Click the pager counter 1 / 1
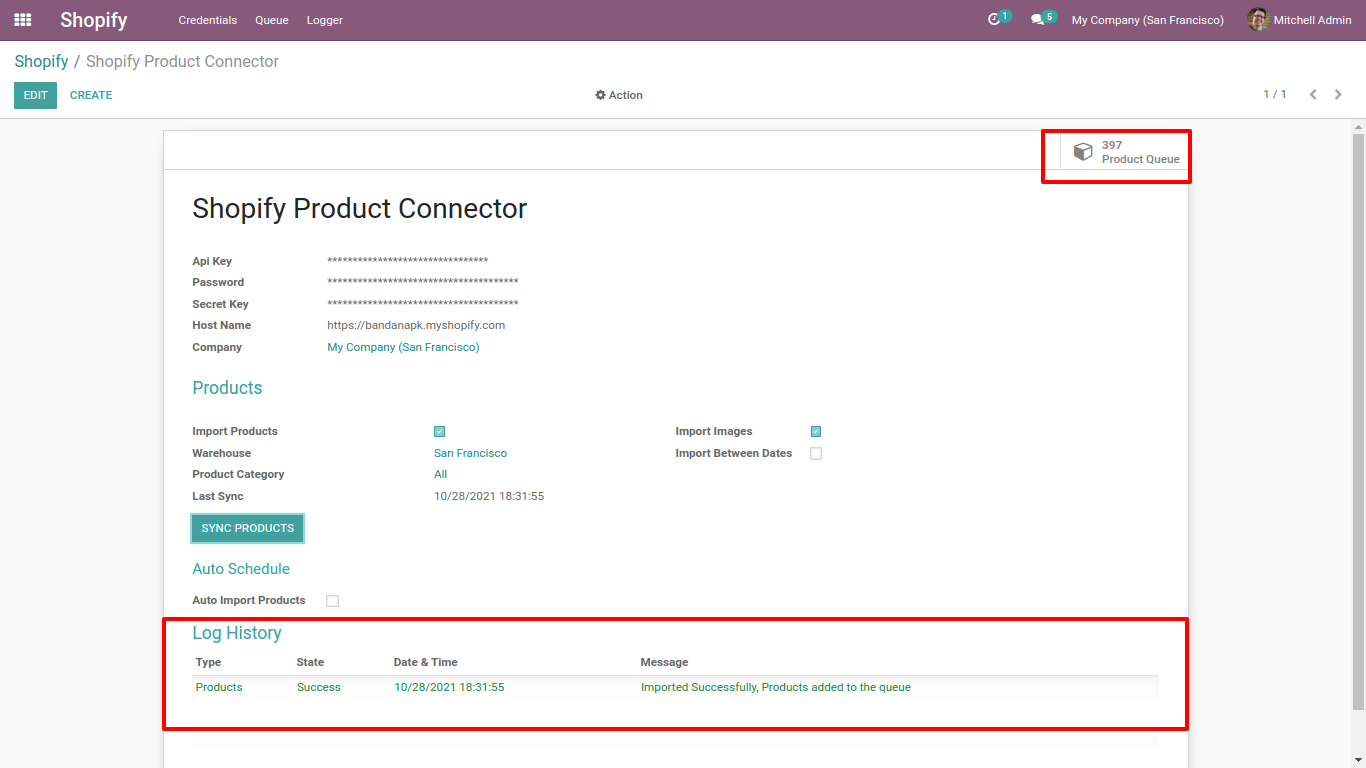The image size is (1366, 768). tap(1275, 94)
